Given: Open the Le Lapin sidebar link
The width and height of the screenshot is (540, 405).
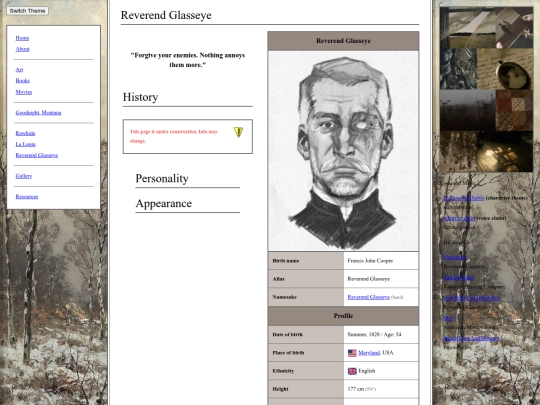Looking at the screenshot, I should coord(25,144).
